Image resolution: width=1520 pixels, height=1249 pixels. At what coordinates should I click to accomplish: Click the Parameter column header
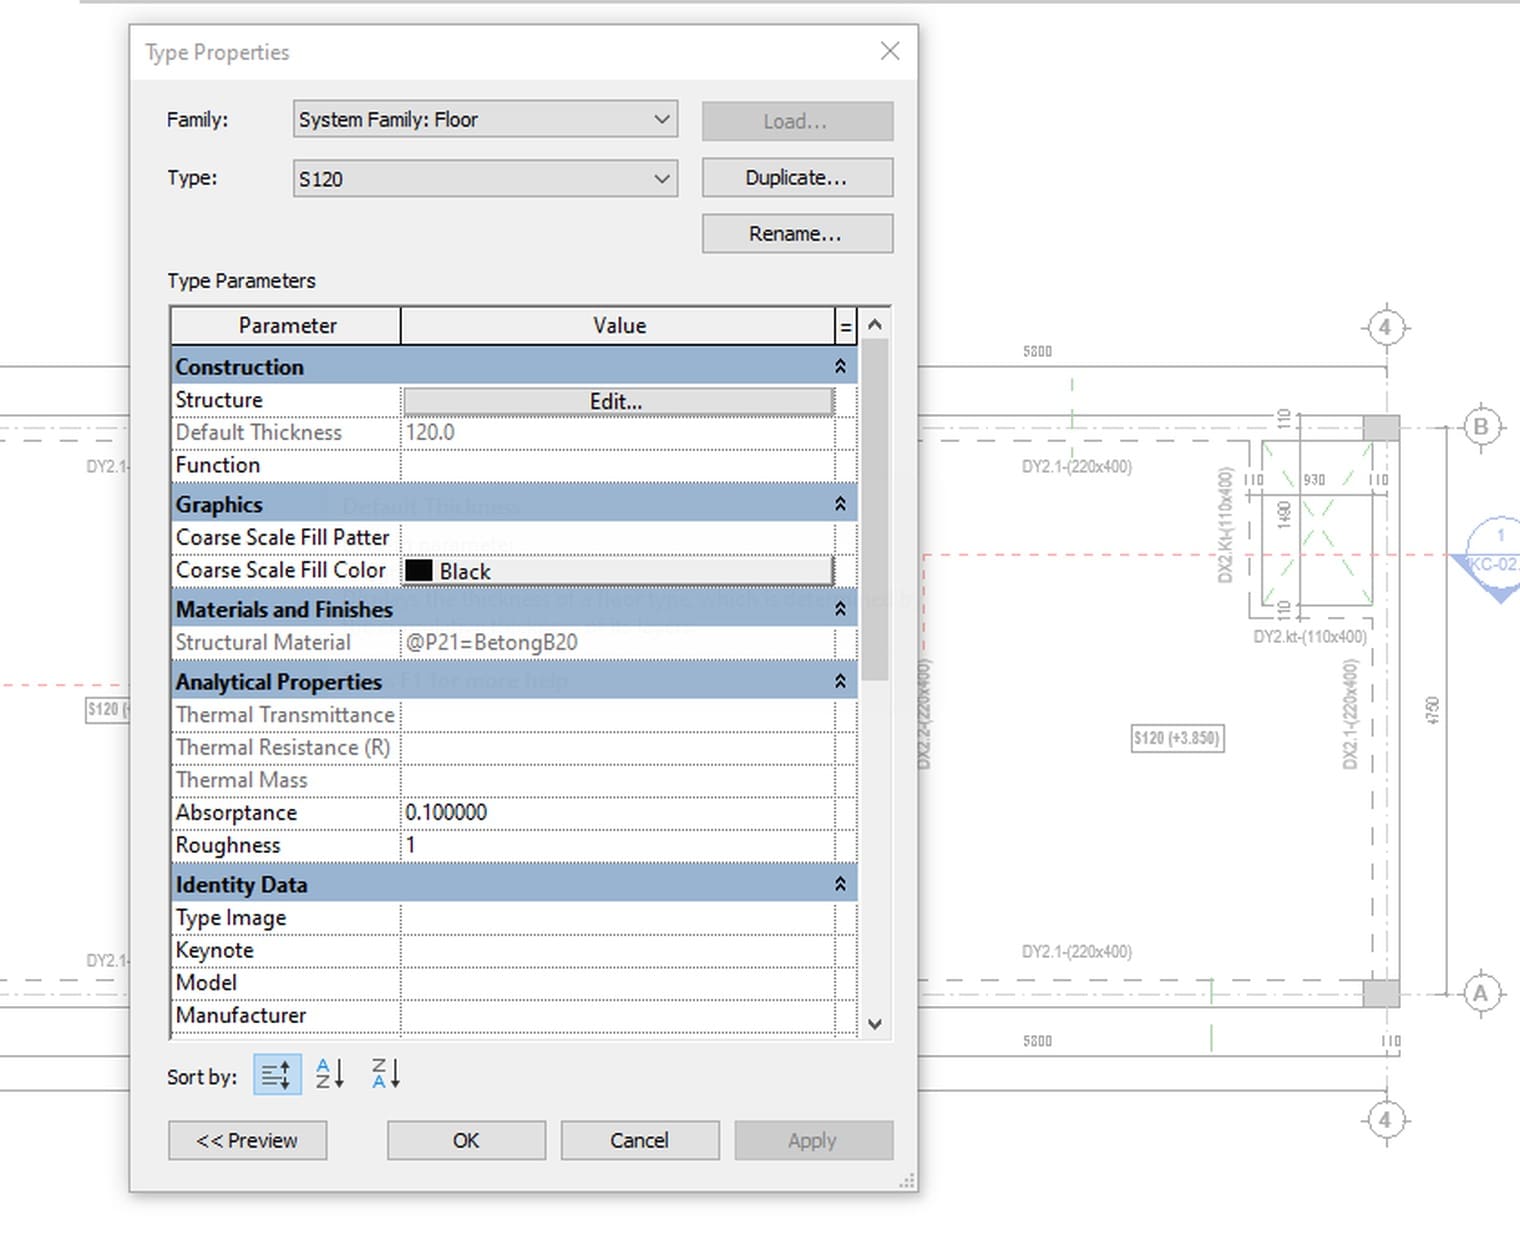[286, 326]
